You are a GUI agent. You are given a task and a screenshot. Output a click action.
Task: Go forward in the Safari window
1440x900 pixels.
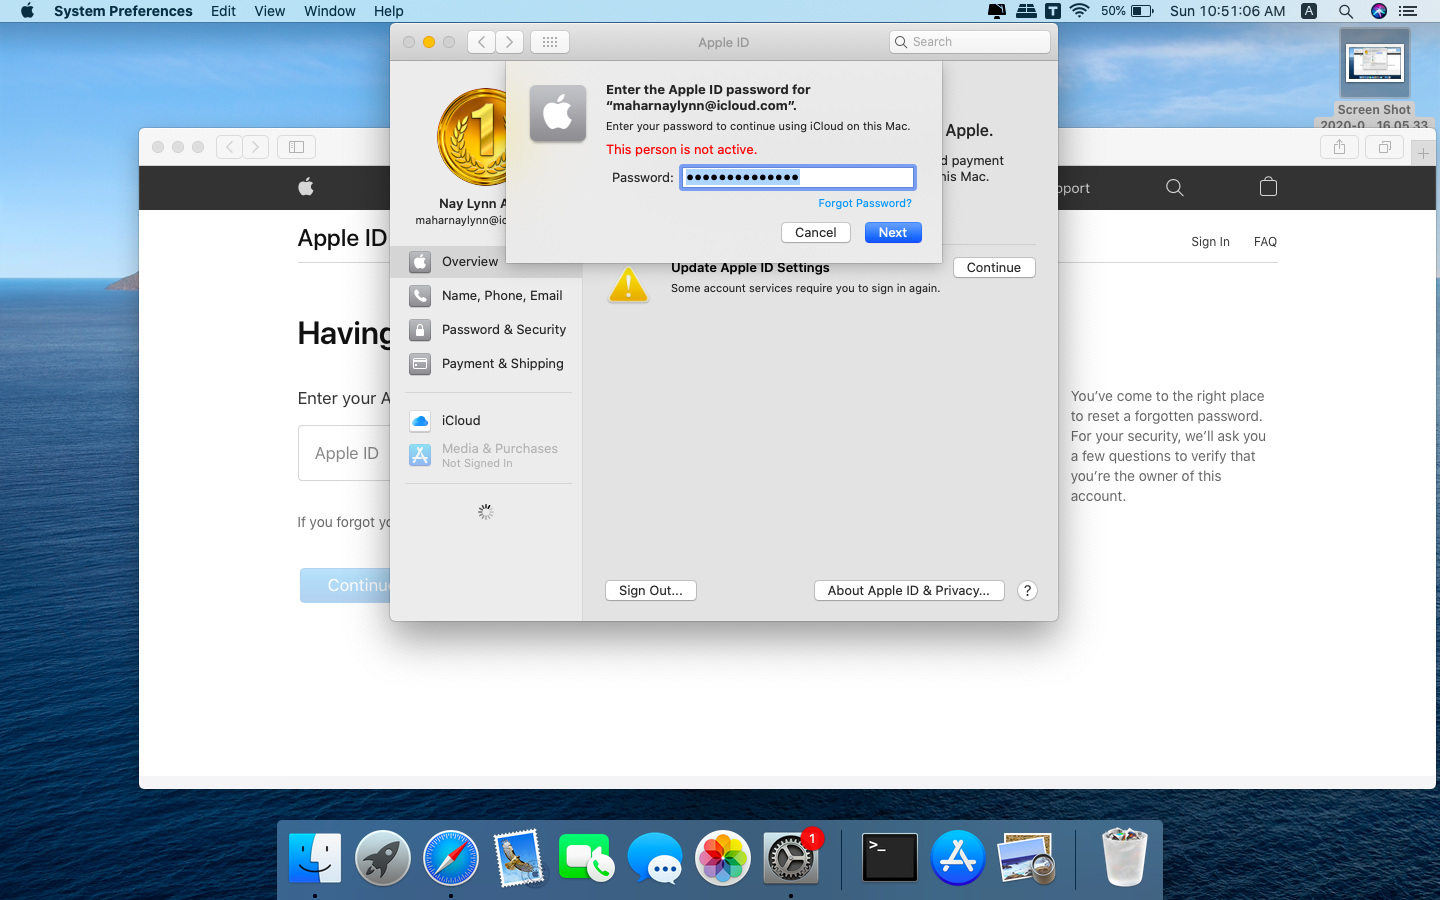click(x=256, y=147)
